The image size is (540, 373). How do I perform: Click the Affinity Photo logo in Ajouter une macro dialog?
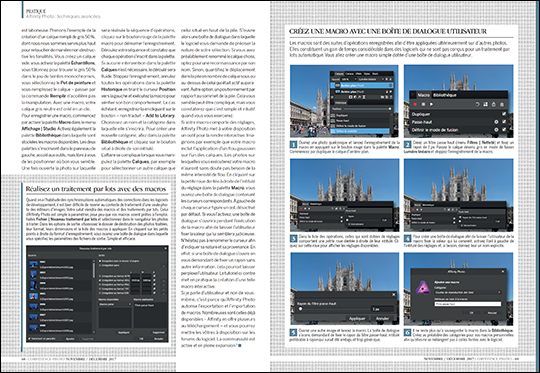(x=423, y=288)
